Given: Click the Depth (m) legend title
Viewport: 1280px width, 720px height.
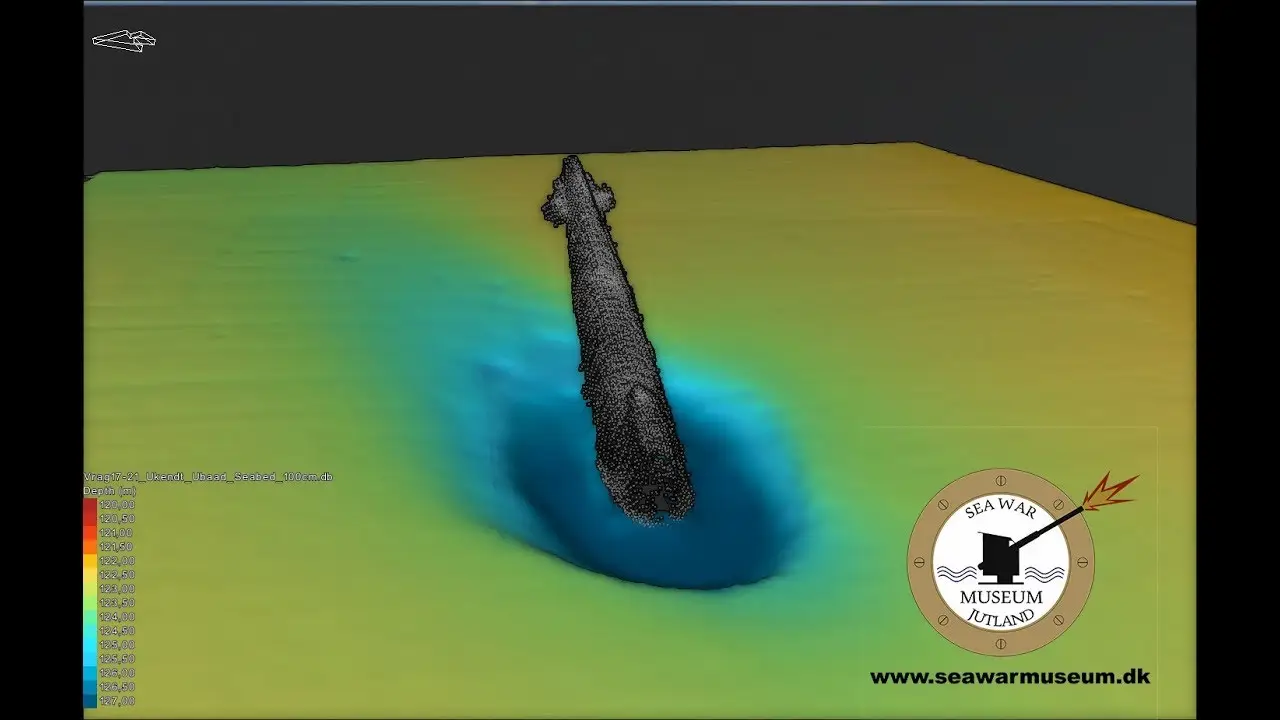Looking at the screenshot, I should pos(110,491).
